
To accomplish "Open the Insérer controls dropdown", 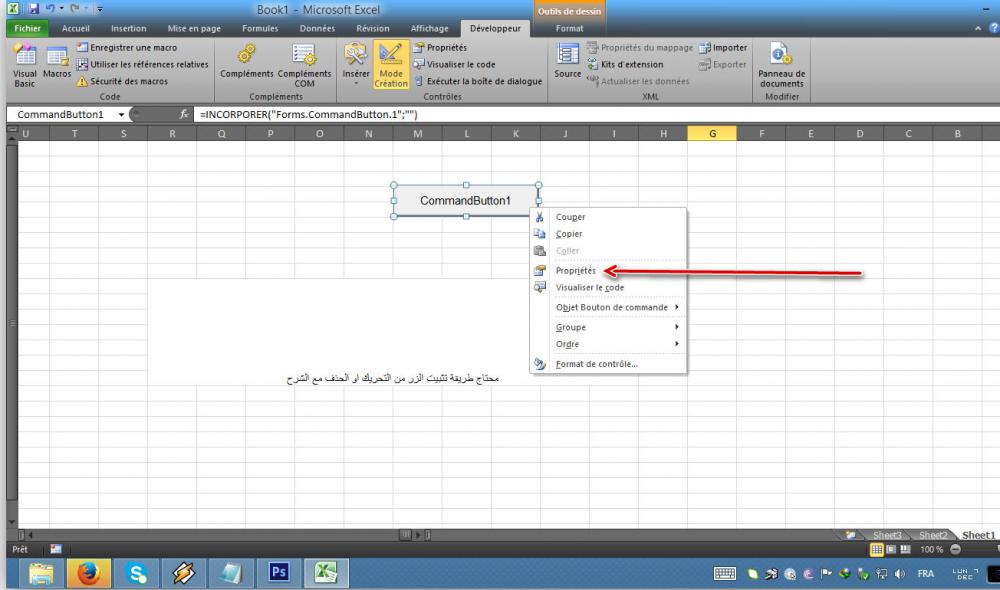I will [356, 64].
